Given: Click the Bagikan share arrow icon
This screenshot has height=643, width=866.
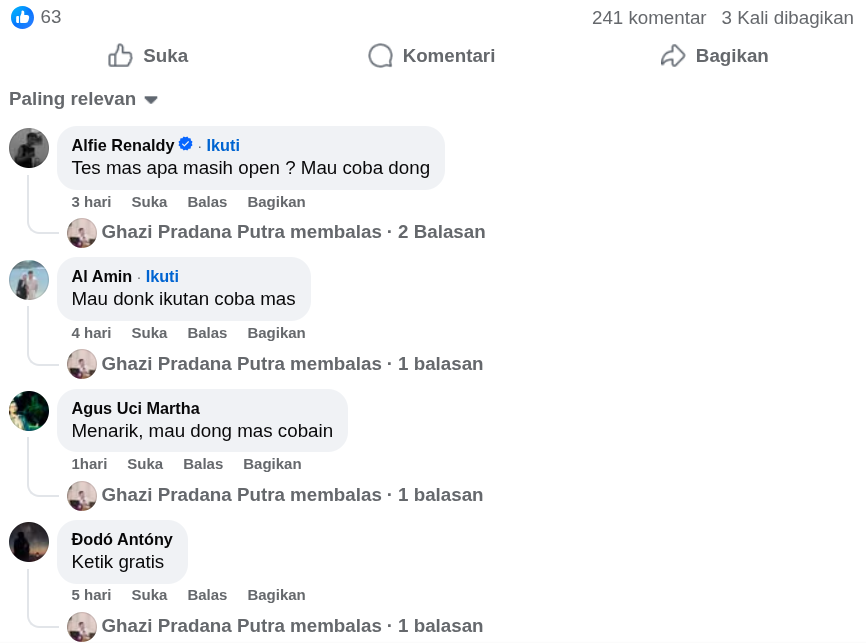Looking at the screenshot, I should pyautogui.click(x=673, y=56).
